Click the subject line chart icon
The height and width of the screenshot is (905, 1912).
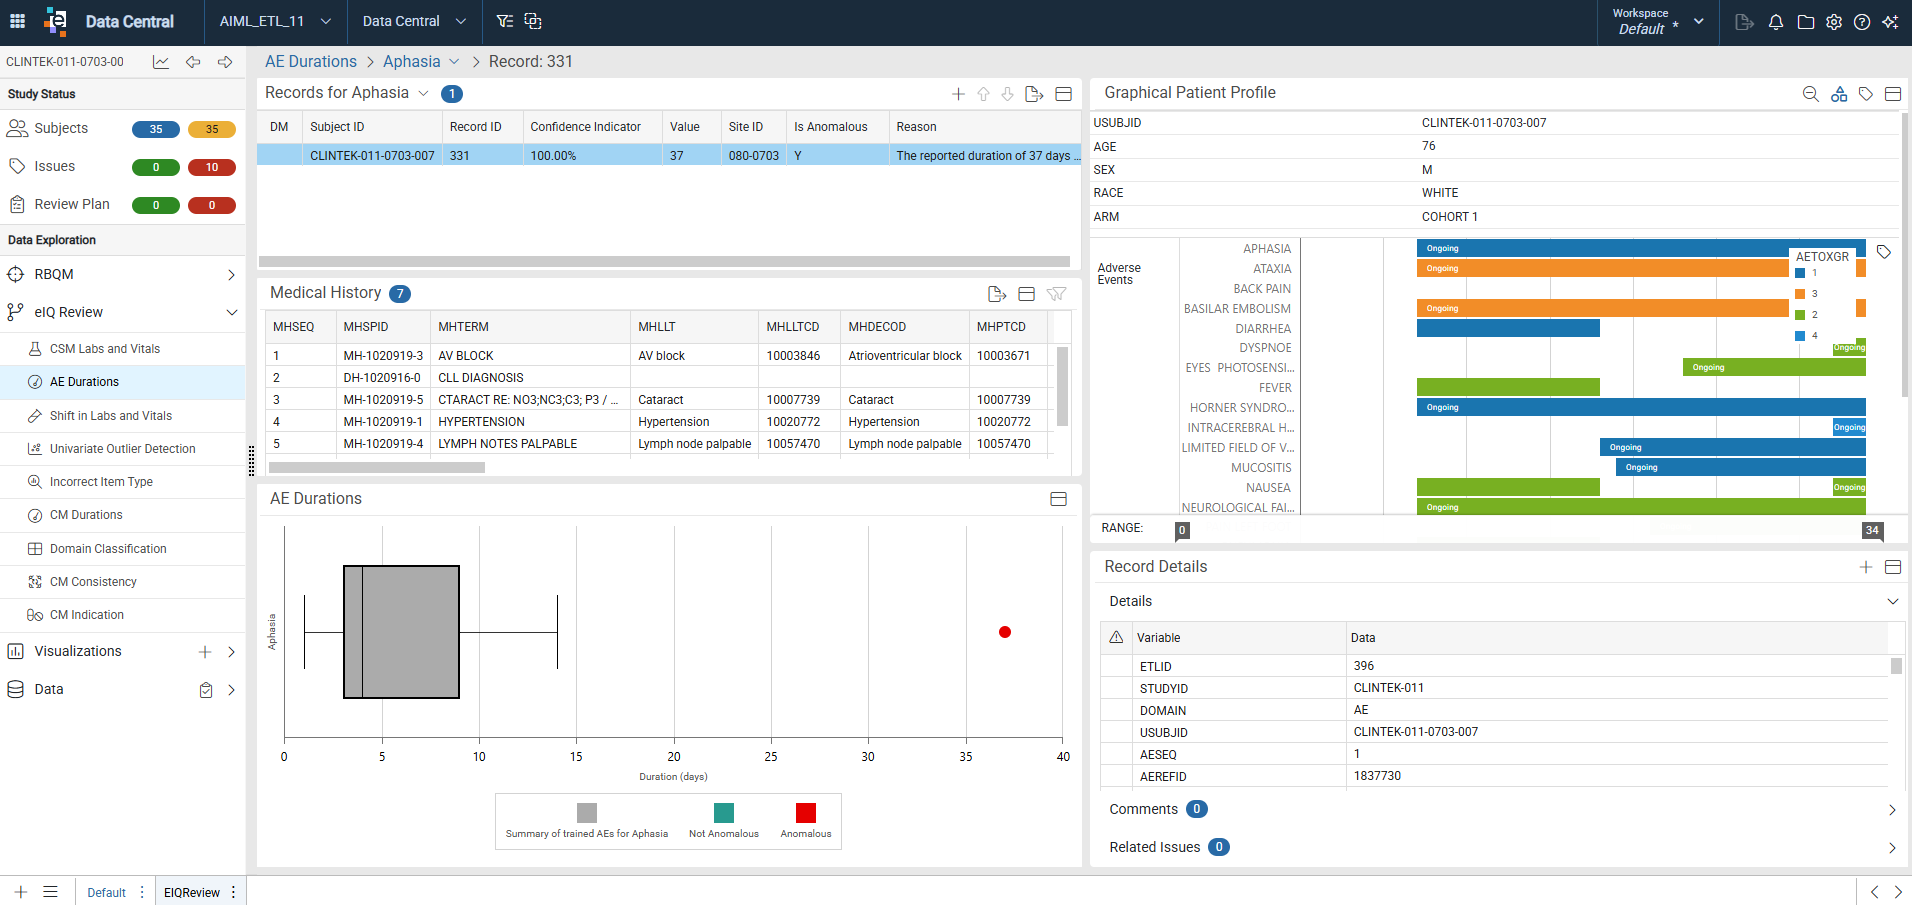coord(161,62)
